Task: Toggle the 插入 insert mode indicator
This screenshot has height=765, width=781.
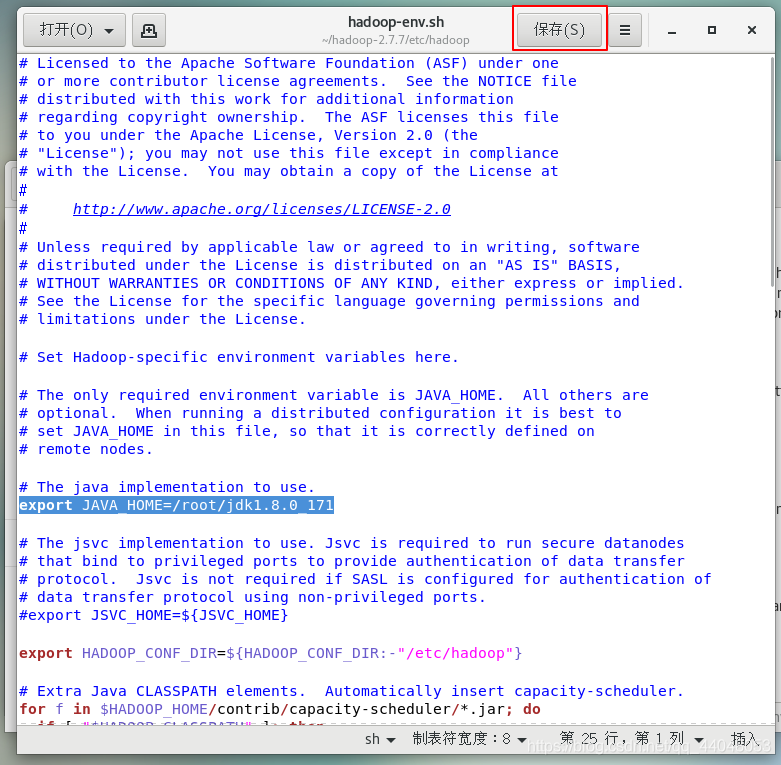Action: (745, 739)
